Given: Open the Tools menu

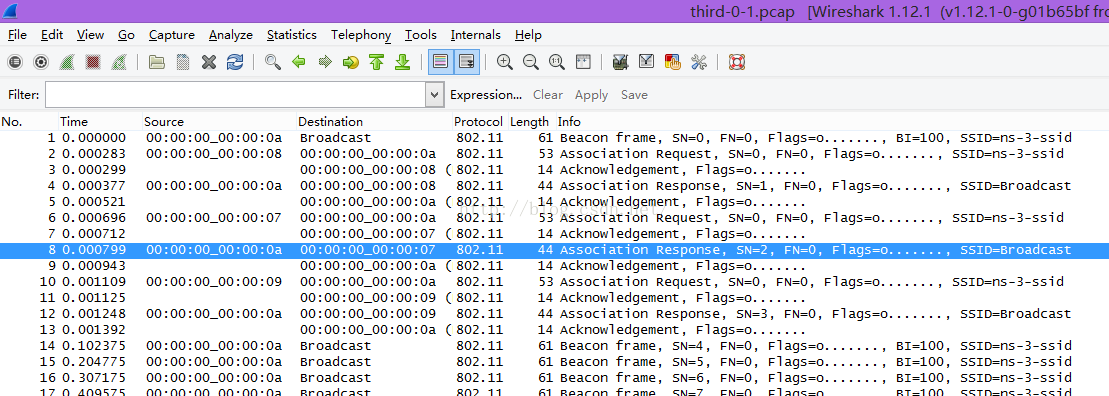Looking at the screenshot, I should 420,35.
